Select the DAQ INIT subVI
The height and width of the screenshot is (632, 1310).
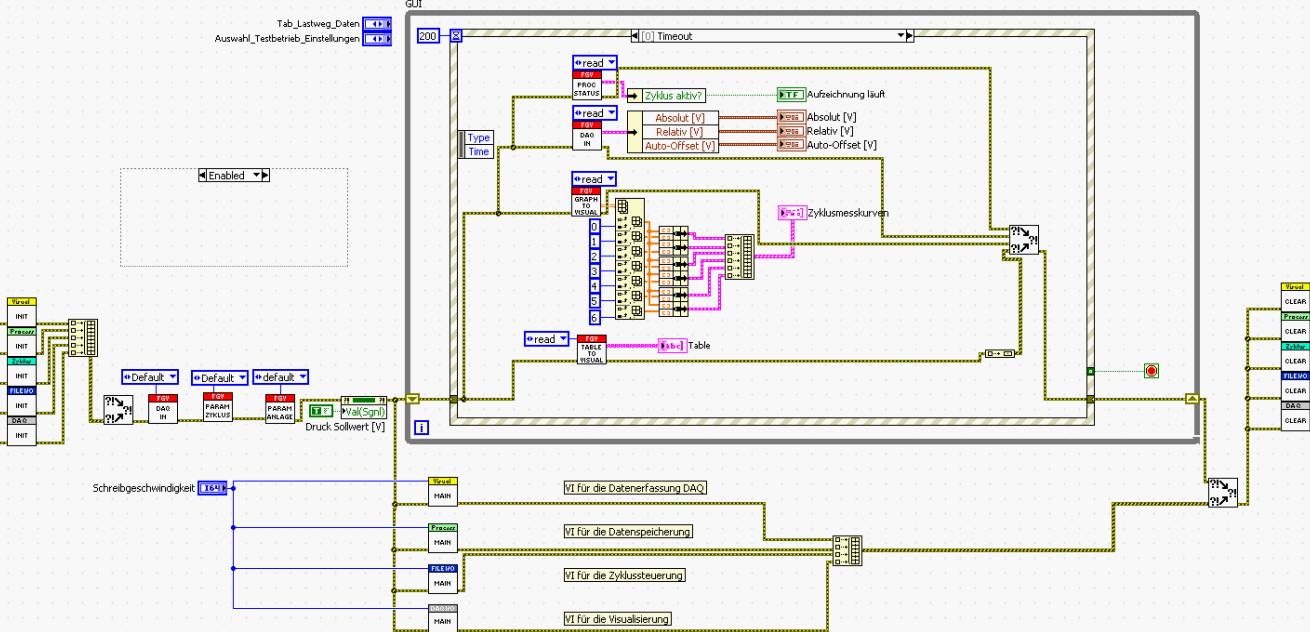point(21,431)
